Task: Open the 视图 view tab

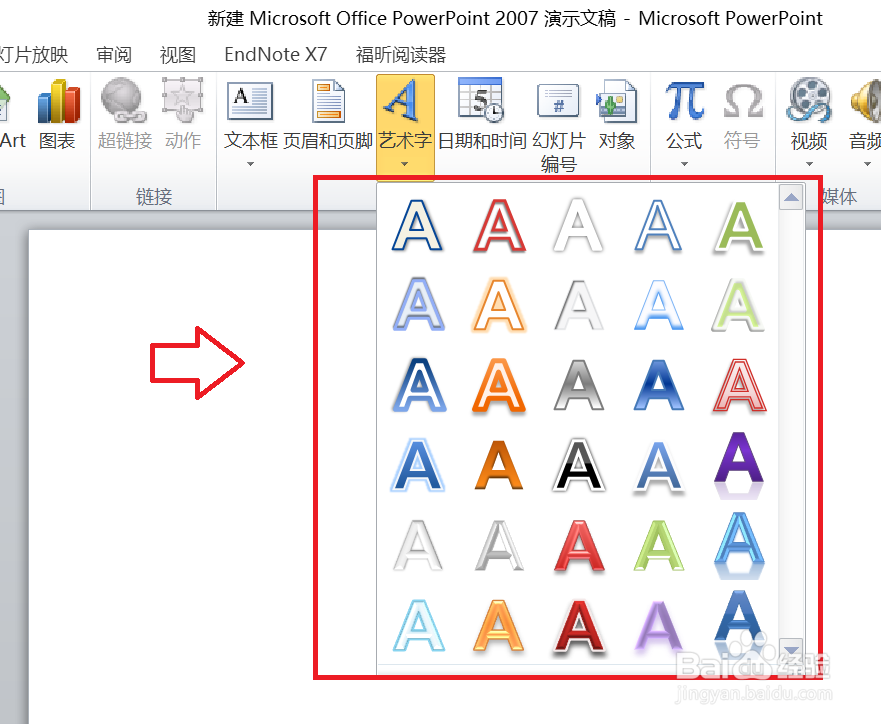Action: 178,54
